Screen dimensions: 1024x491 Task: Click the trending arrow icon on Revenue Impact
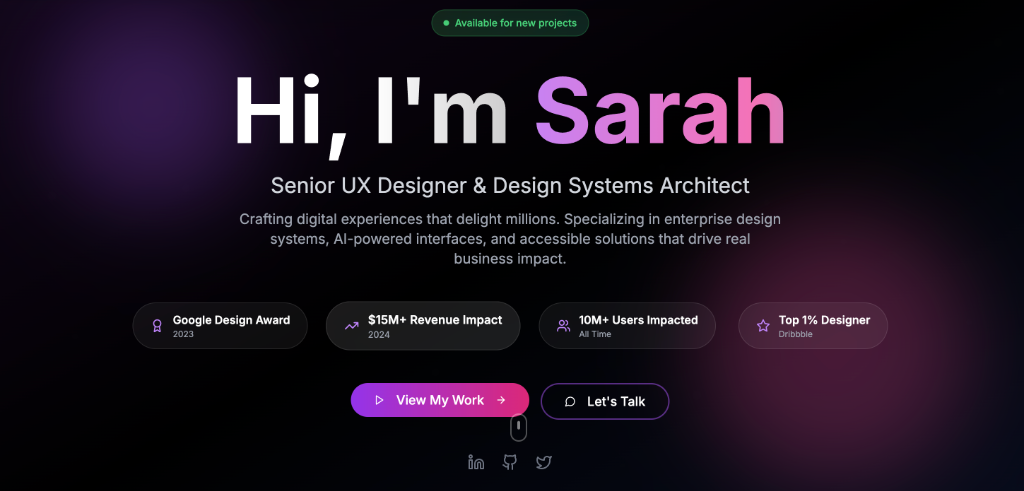tap(352, 326)
